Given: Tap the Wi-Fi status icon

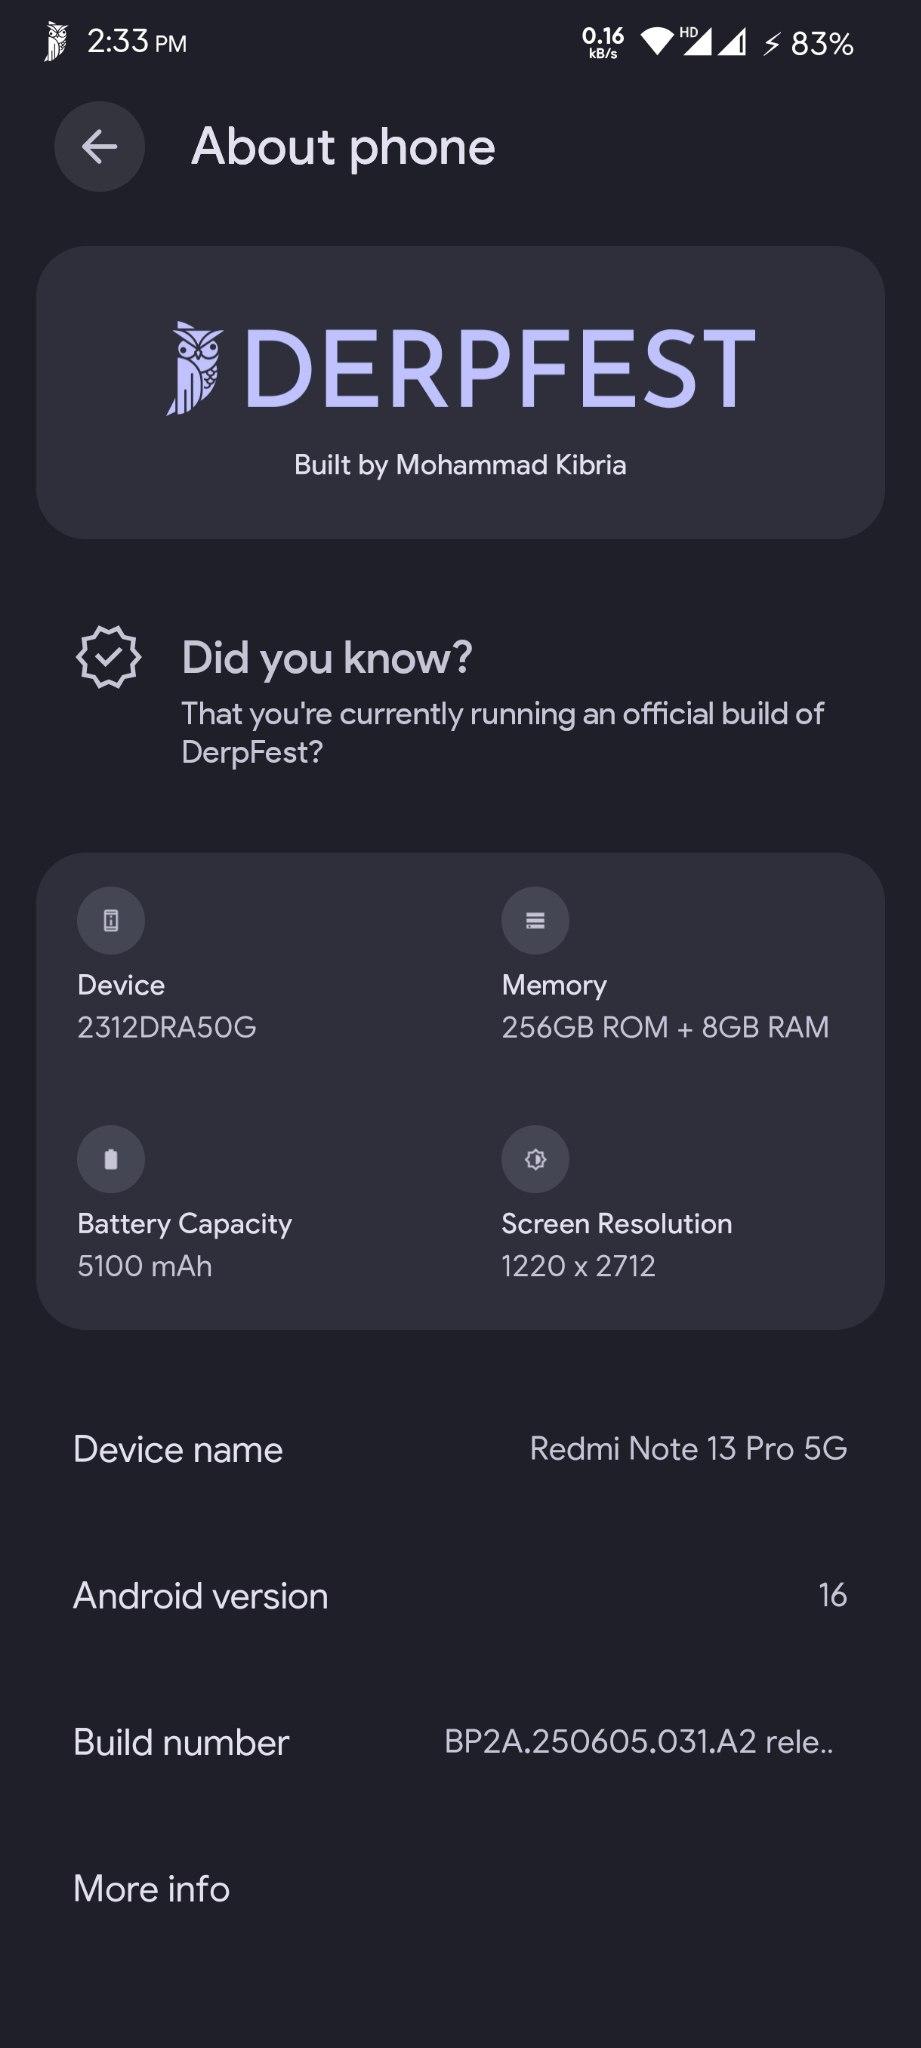Looking at the screenshot, I should [656, 42].
